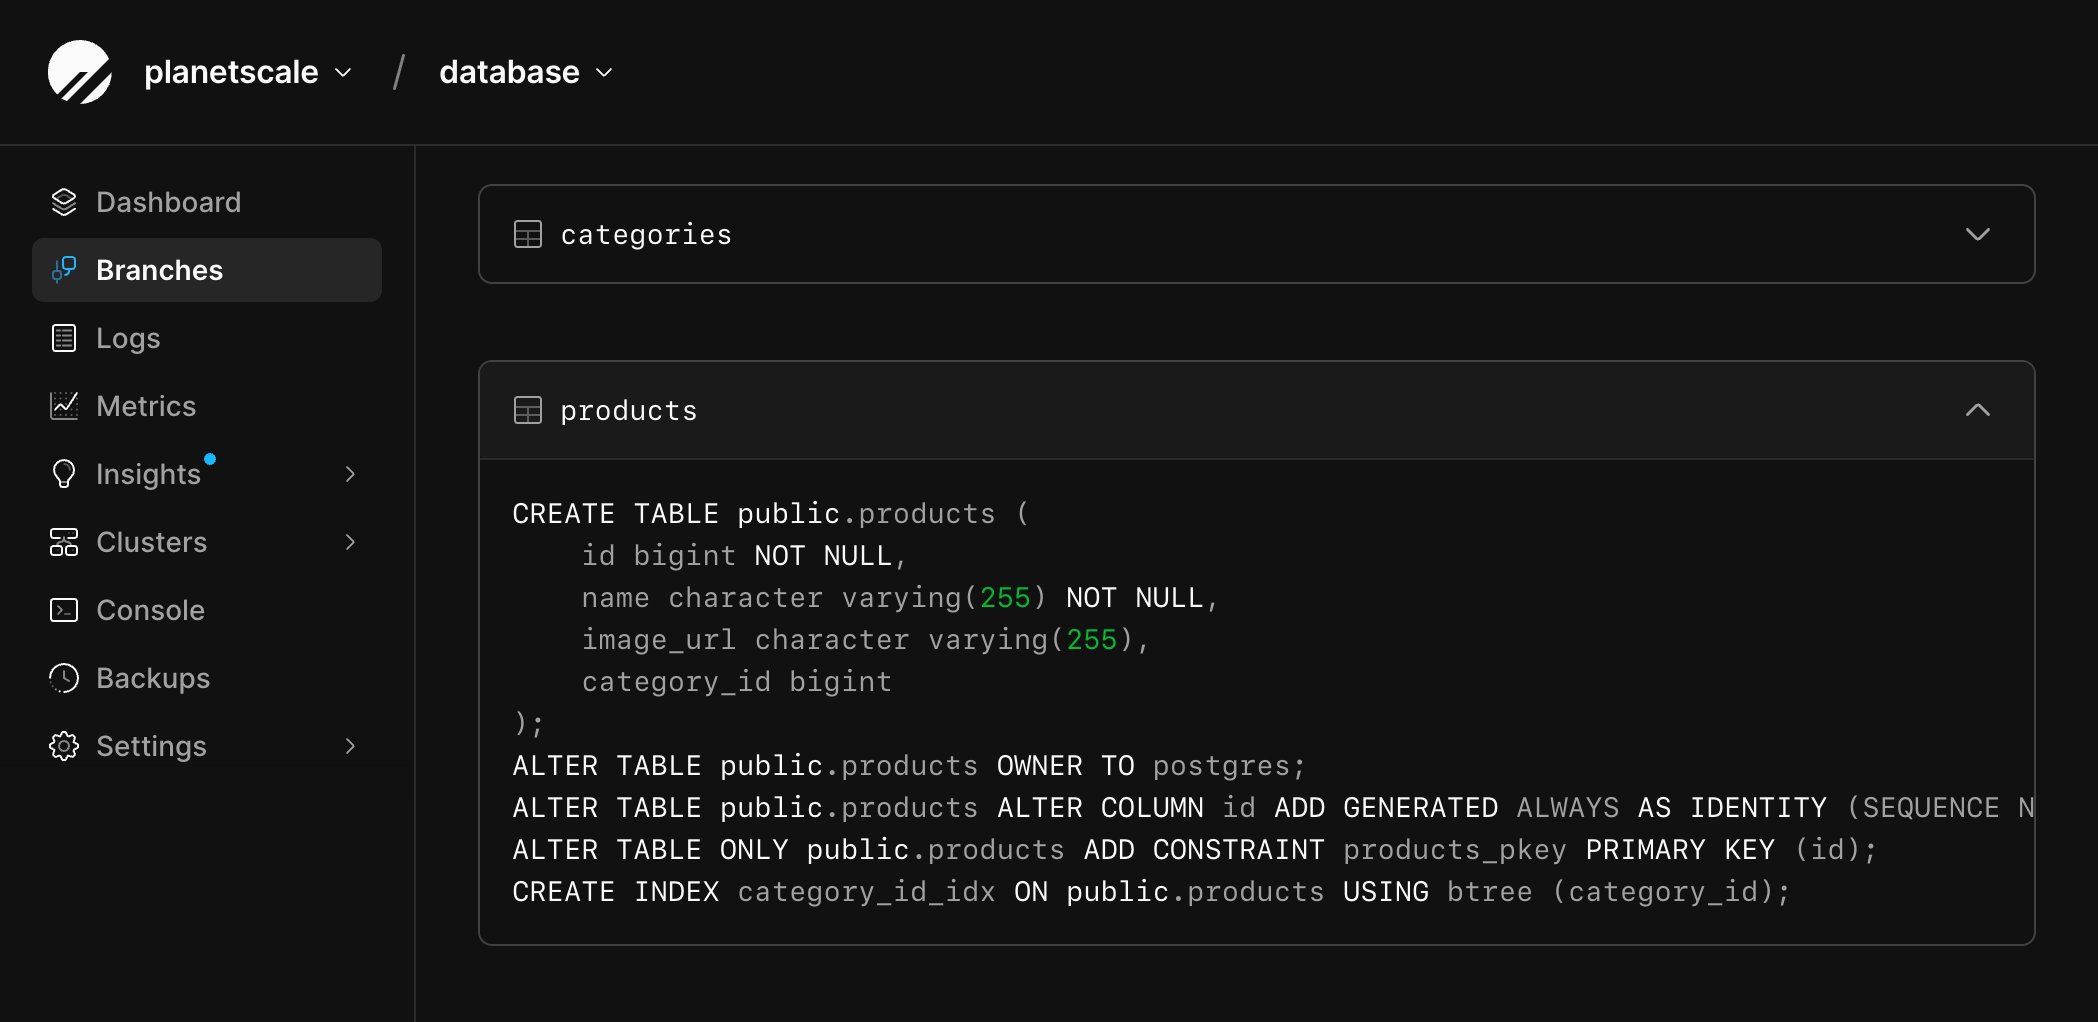Click the image_url column definition line

pos(866,640)
